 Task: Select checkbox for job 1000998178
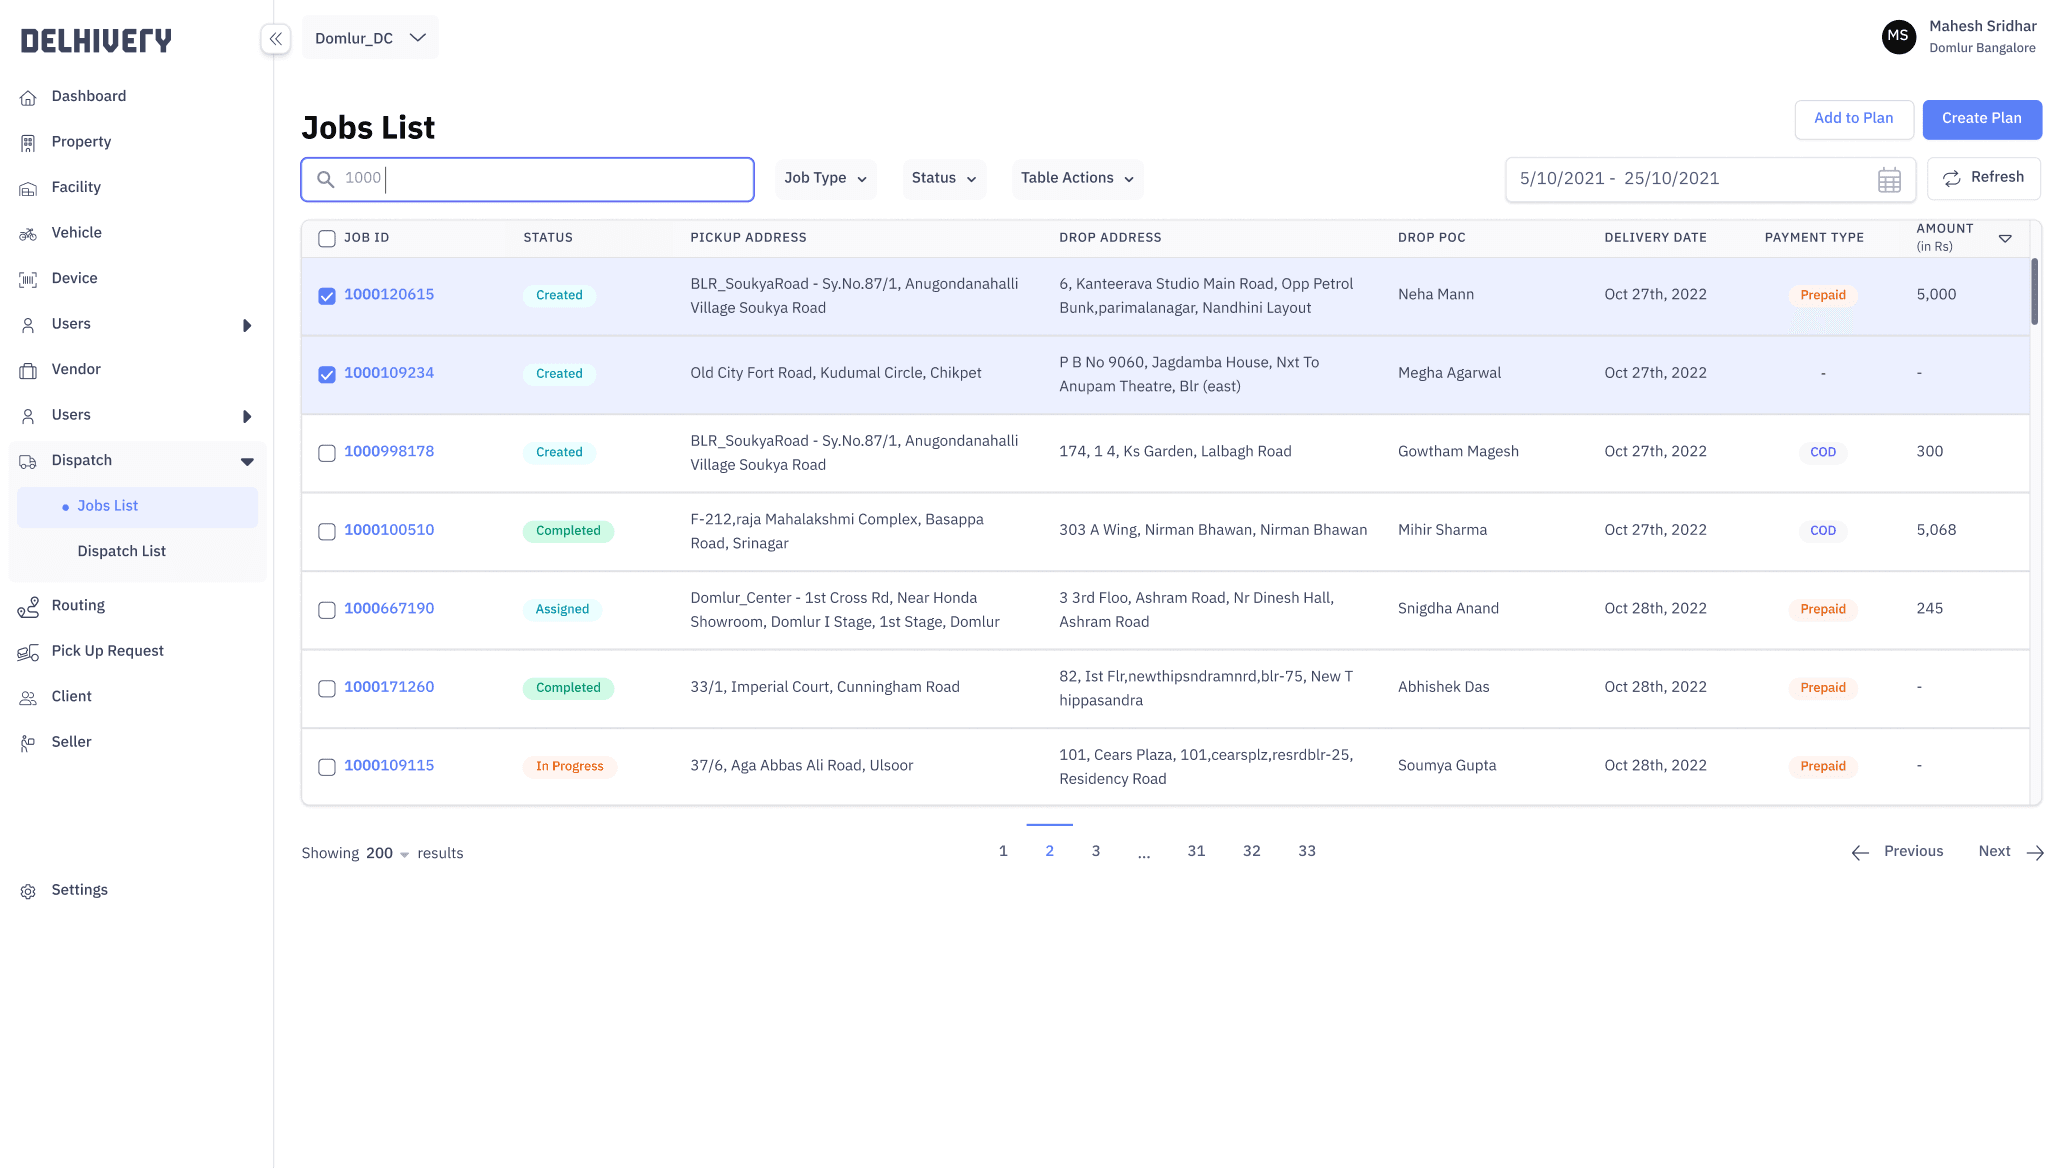tap(327, 453)
